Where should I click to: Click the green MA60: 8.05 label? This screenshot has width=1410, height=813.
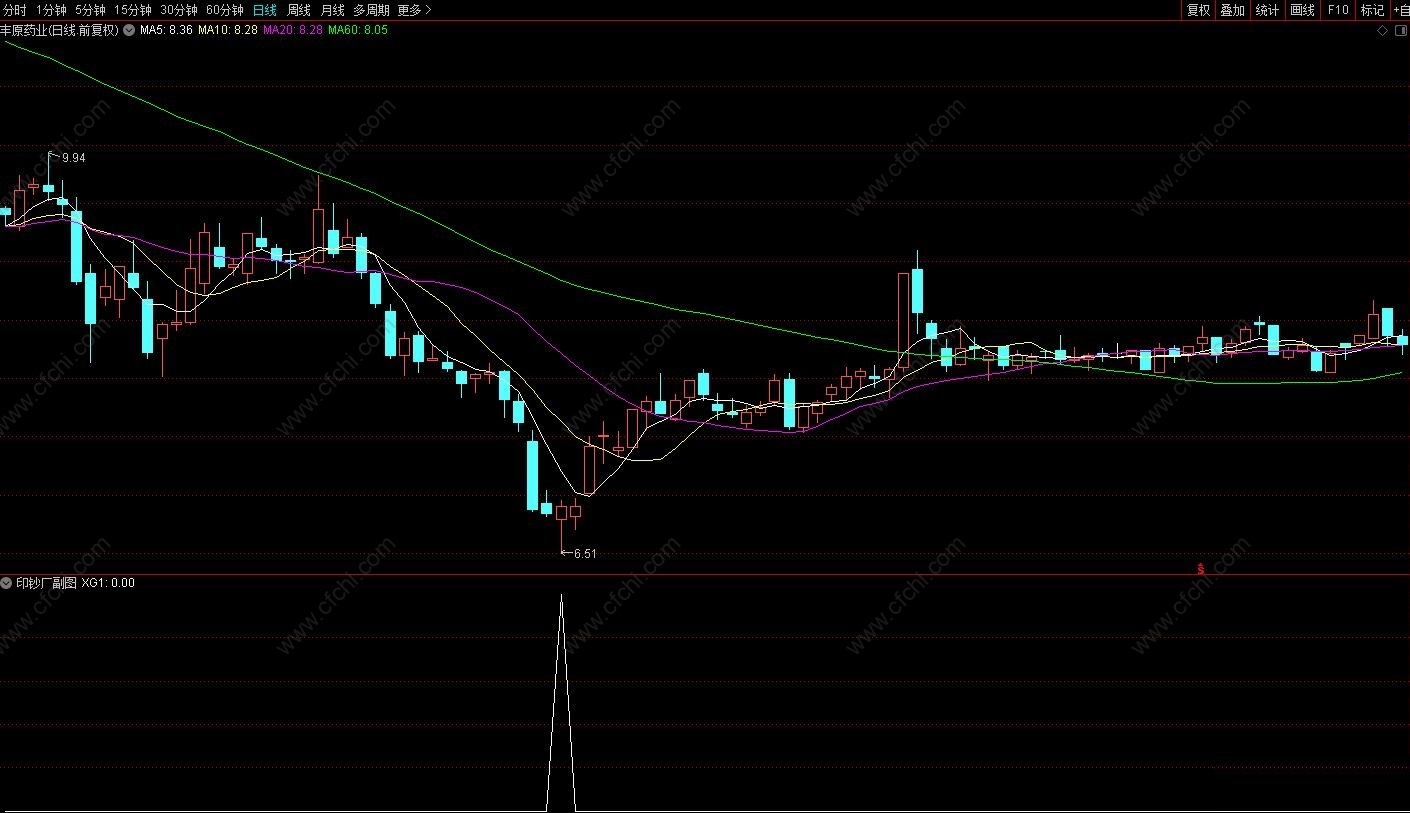point(358,30)
